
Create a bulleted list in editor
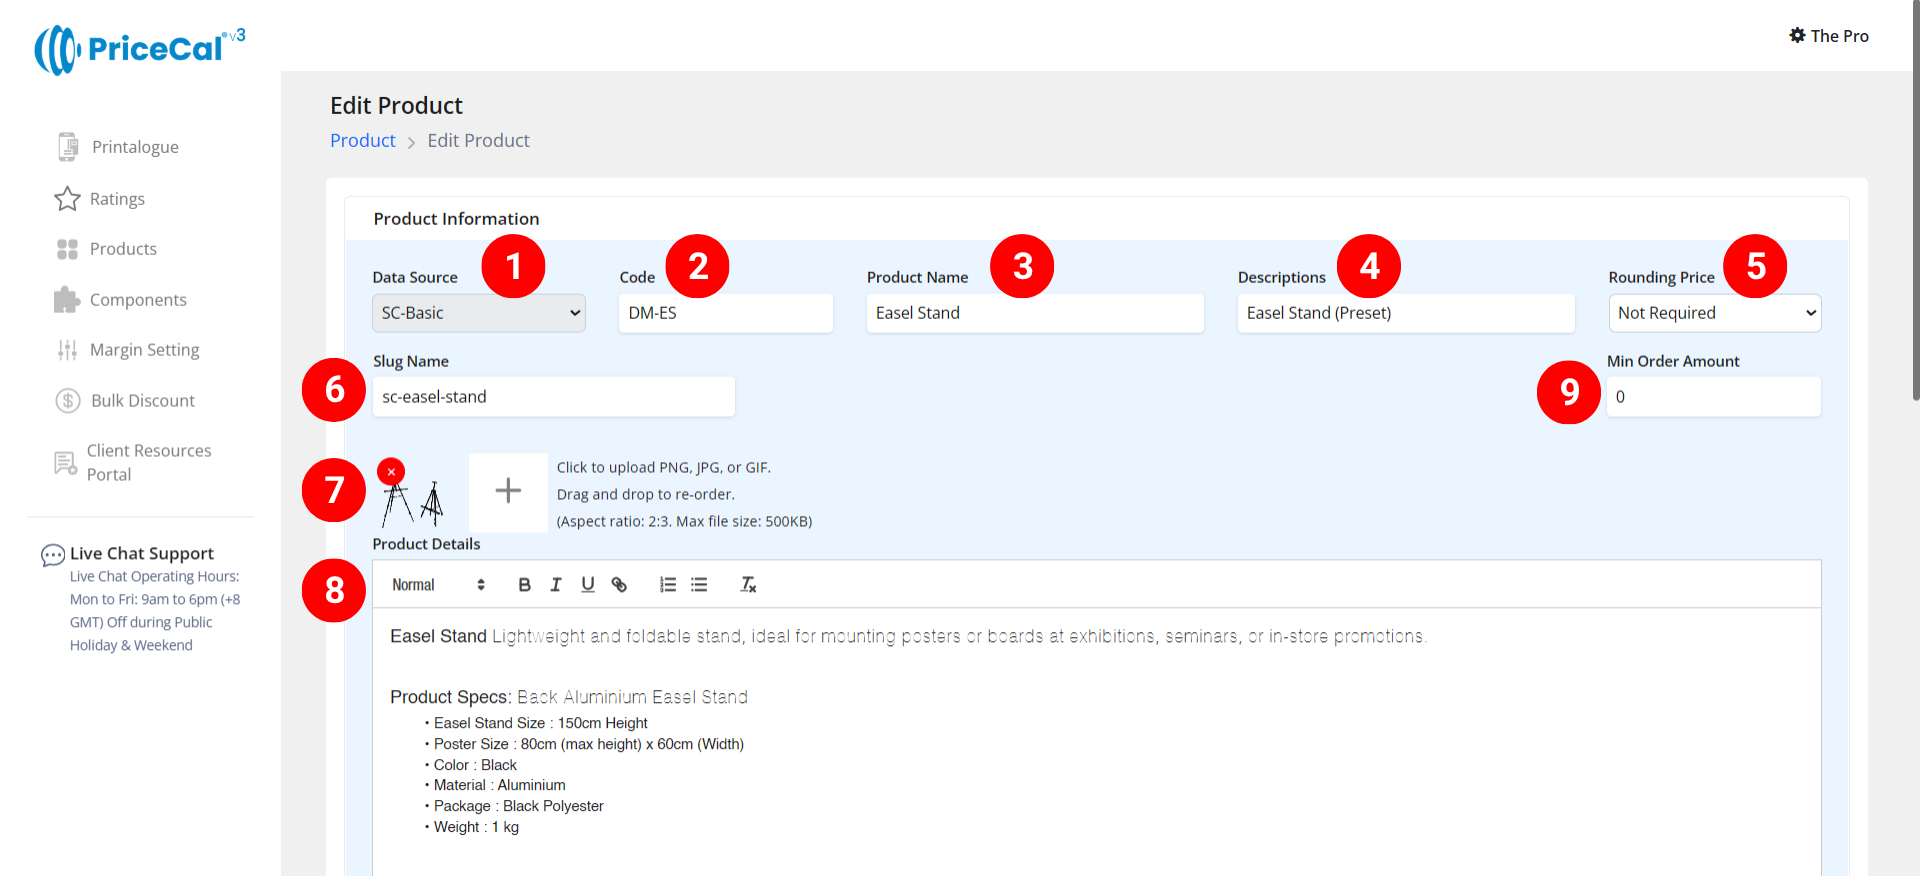click(699, 585)
